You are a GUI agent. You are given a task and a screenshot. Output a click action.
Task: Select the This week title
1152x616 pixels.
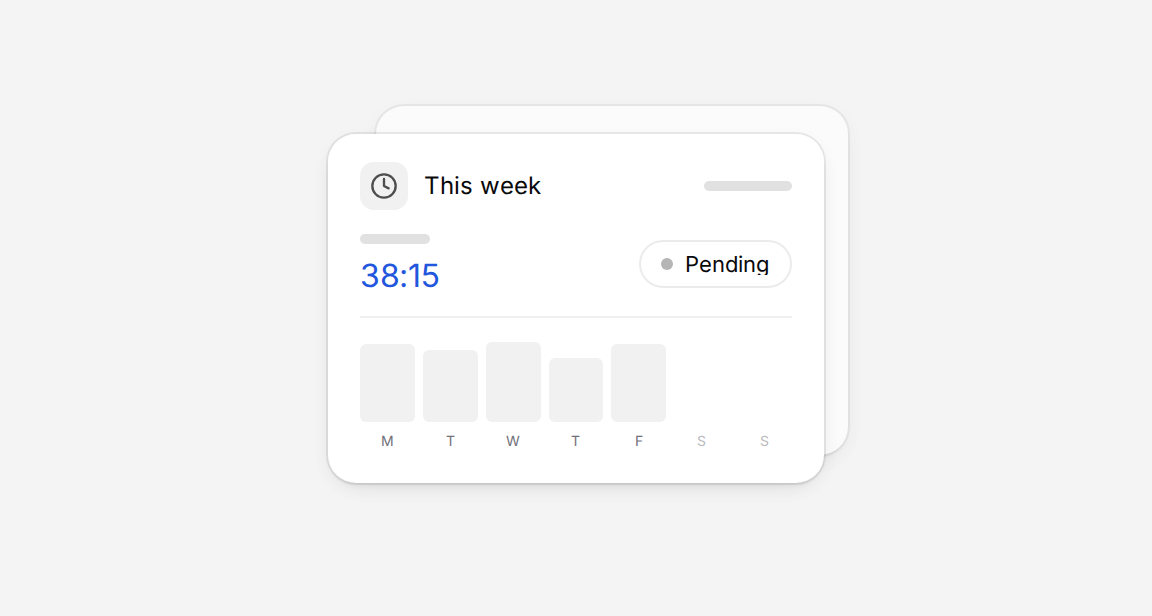pyautogui.click(x=483, y=186)
